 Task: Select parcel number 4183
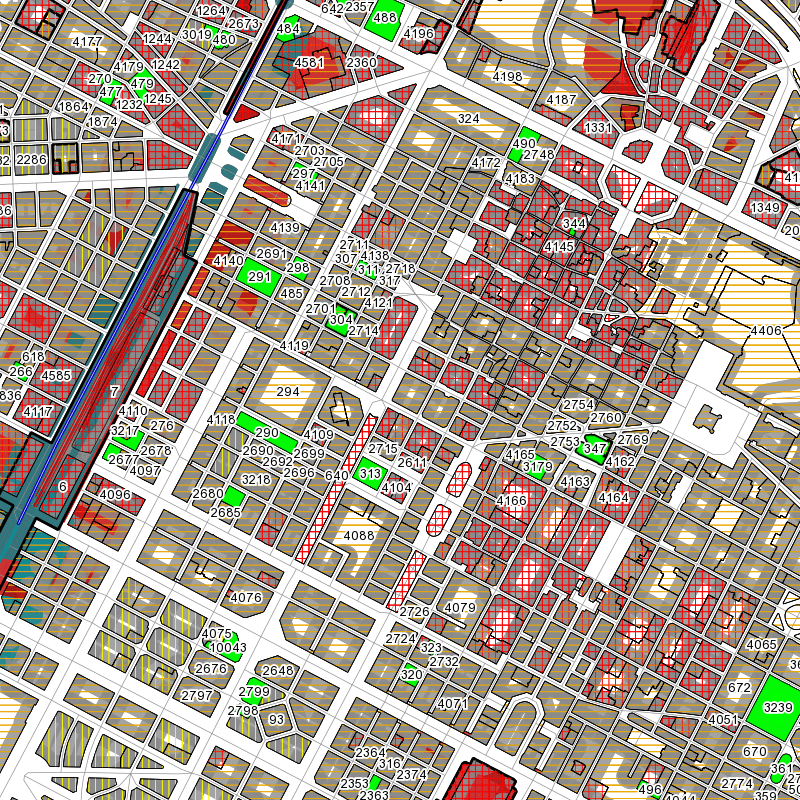(520, 179)
